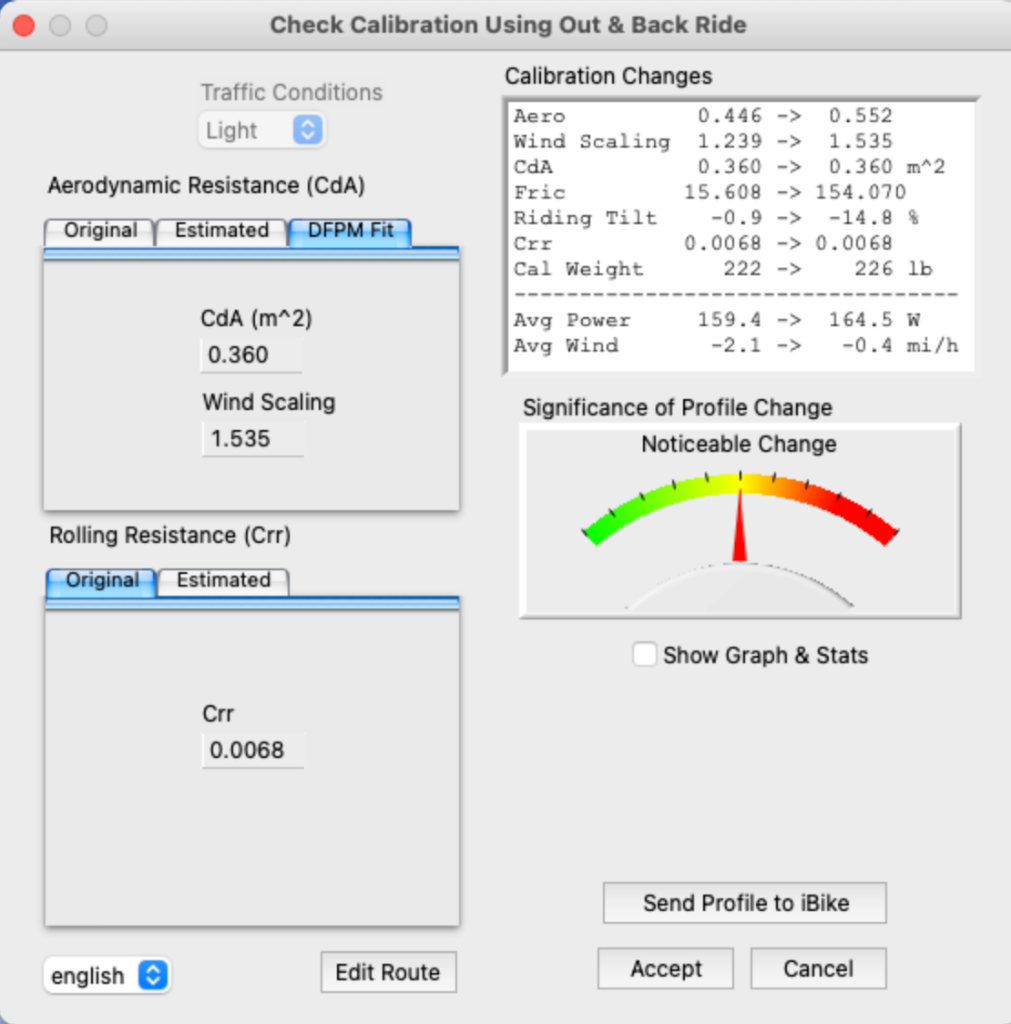The width and height of the screenshot is (1011, 1024).
Task: Click Cancel to discard calibration changes
Action: pos(817,968)
